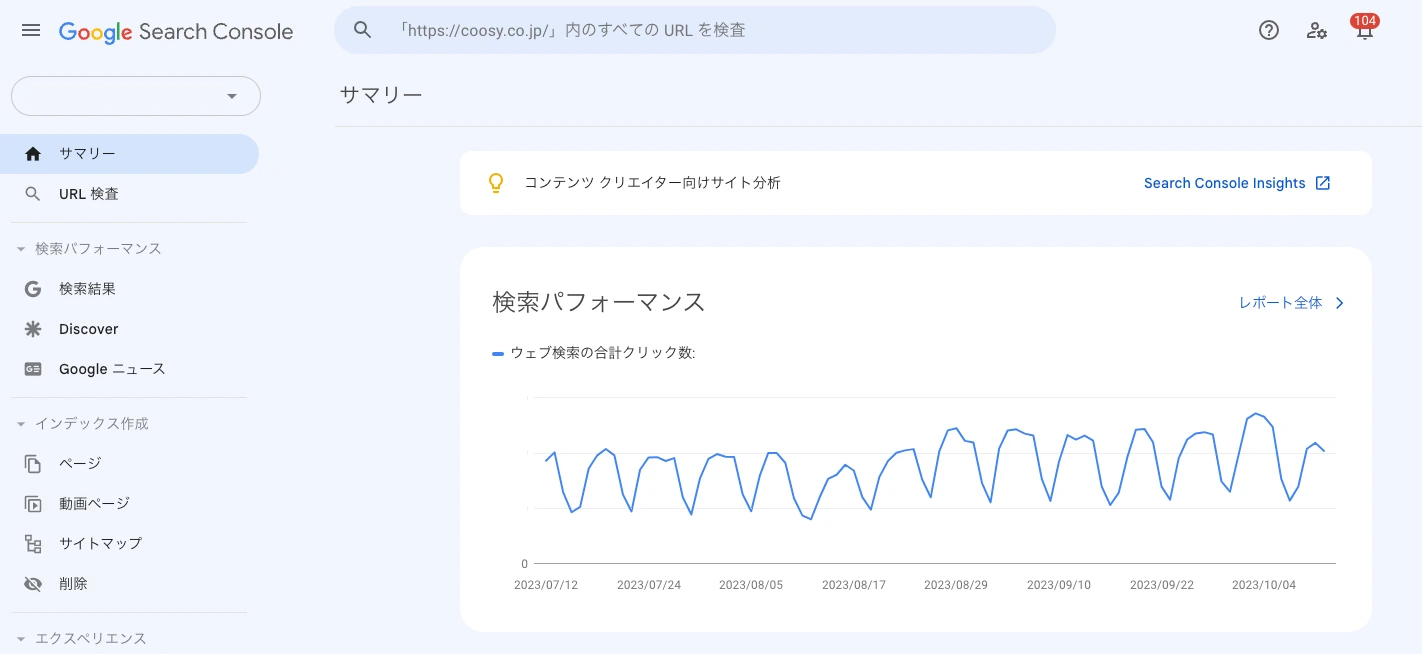Open notifications bell with 104 badge
Image resolution: width=1422 pixels, height=654 pixels.
(1364, 28)
